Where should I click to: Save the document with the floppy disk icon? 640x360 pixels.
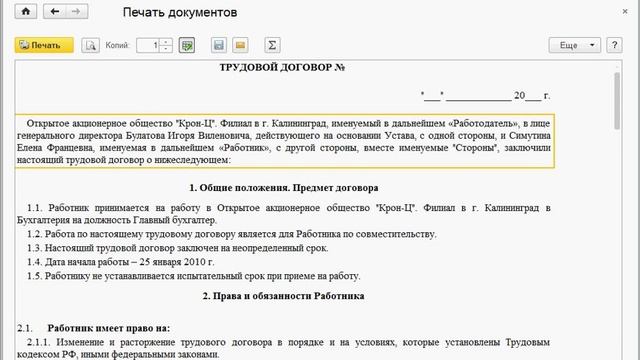click(219, 45)
